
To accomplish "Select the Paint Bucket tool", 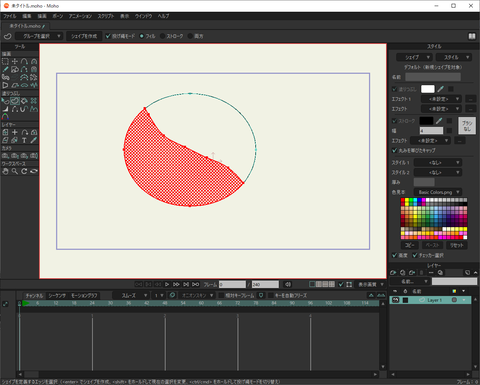I will click(x=24, y=101).
